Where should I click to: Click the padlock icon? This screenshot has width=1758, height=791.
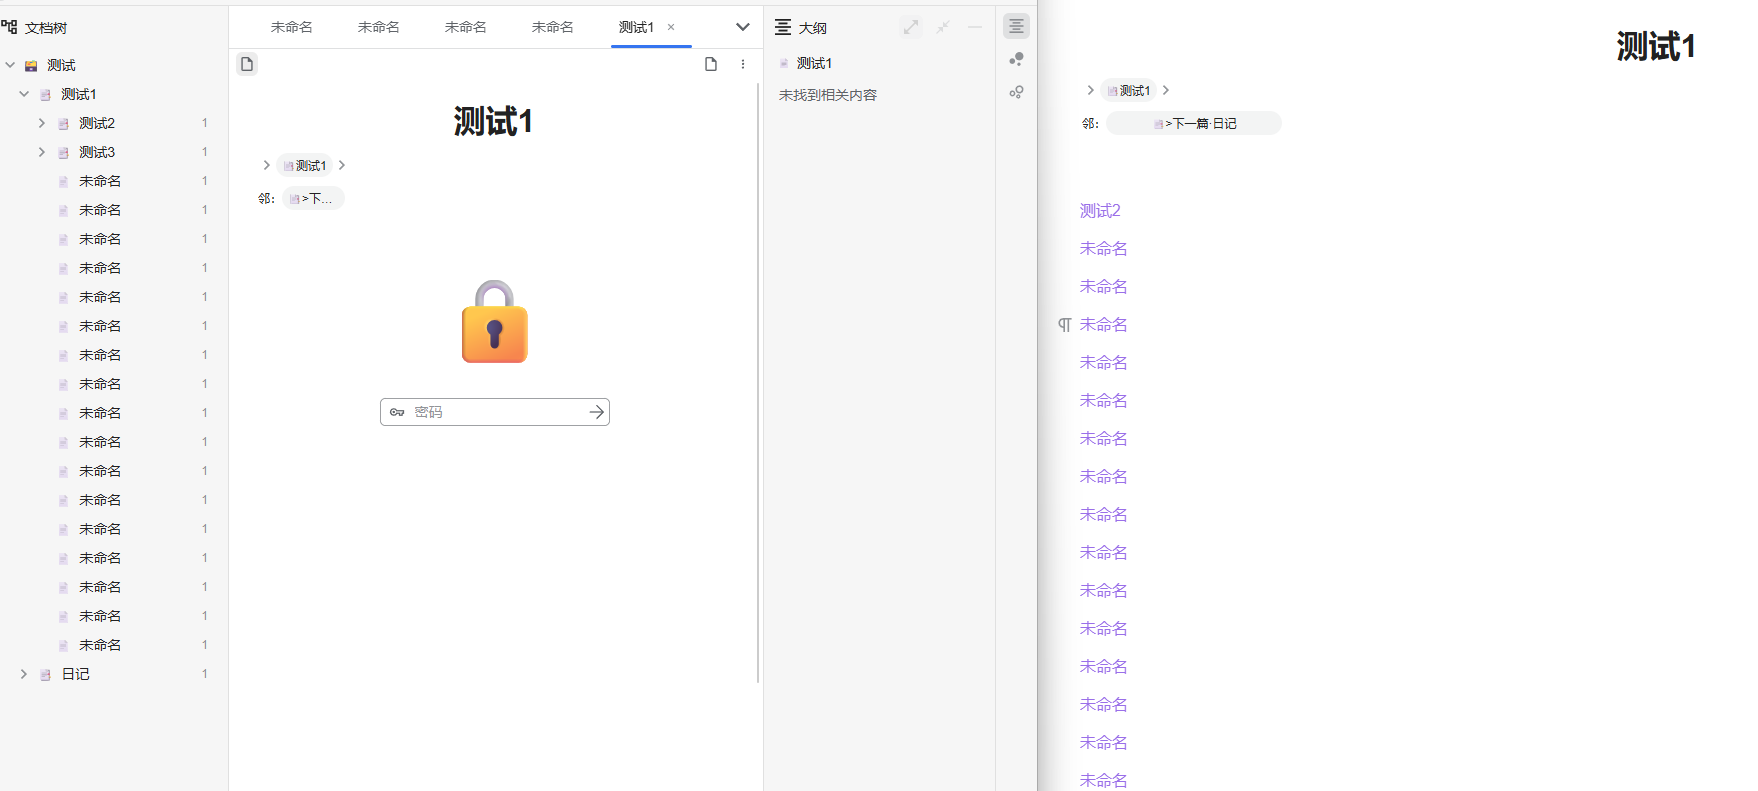click(495, 321)
